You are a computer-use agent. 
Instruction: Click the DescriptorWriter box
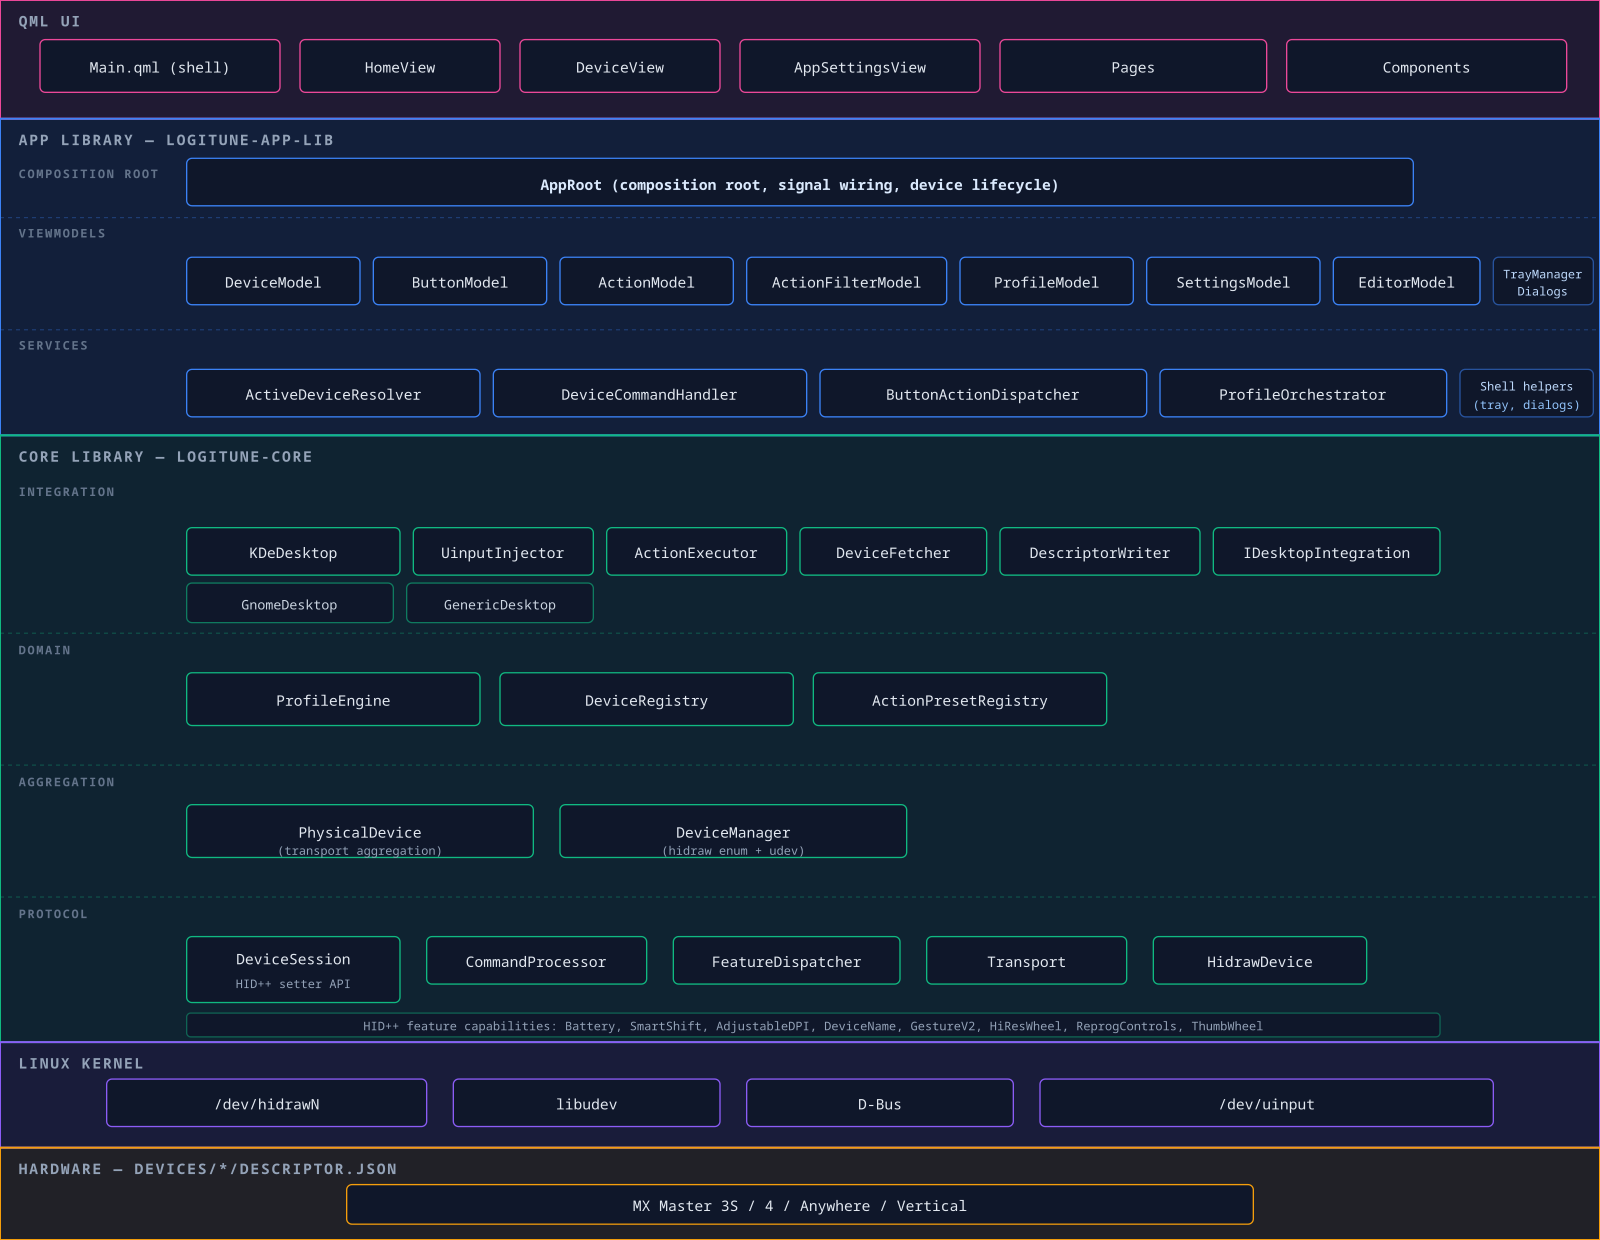[1100, 552]
